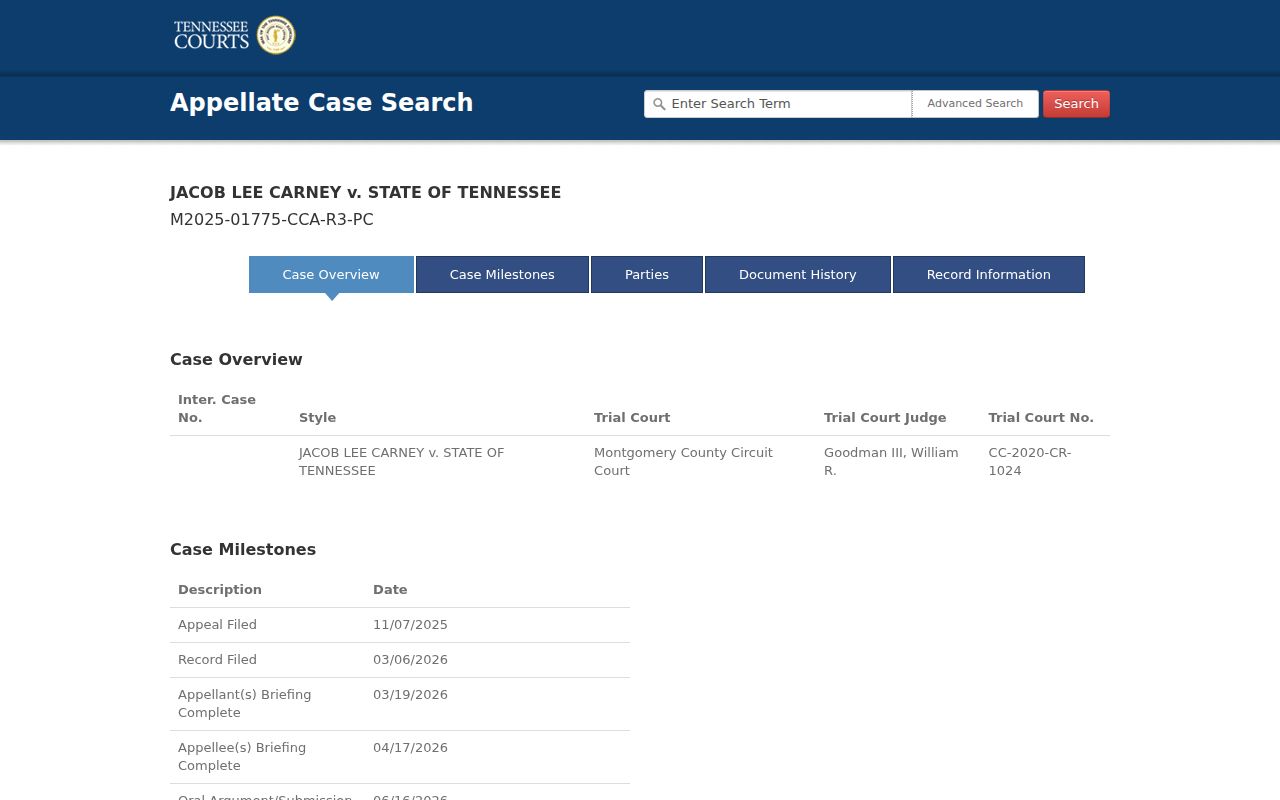Focus the Enter Search Term field
This screenshot has width=1280, height=800.
[x=778, y=104]
